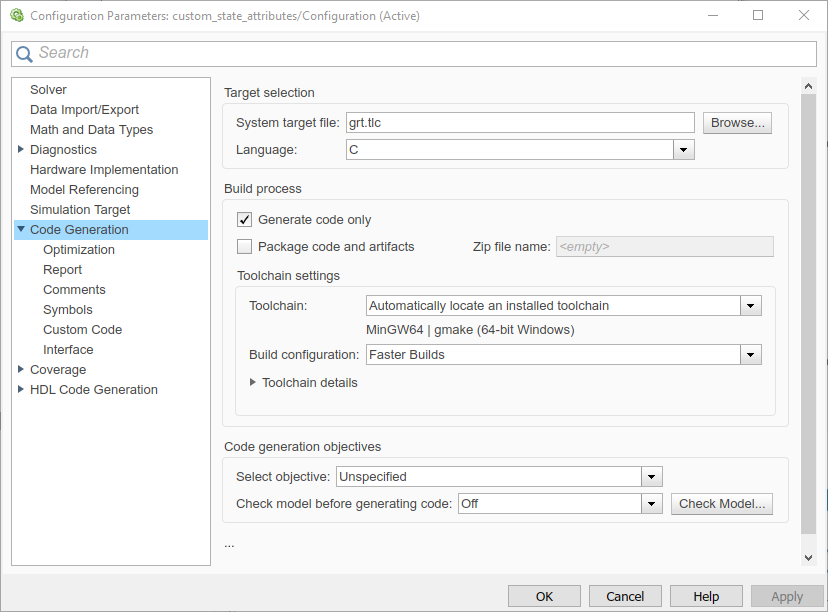The height and width of the screenshot is (612, 828).
Task: Open the Language dropdown
Action: 683,150
